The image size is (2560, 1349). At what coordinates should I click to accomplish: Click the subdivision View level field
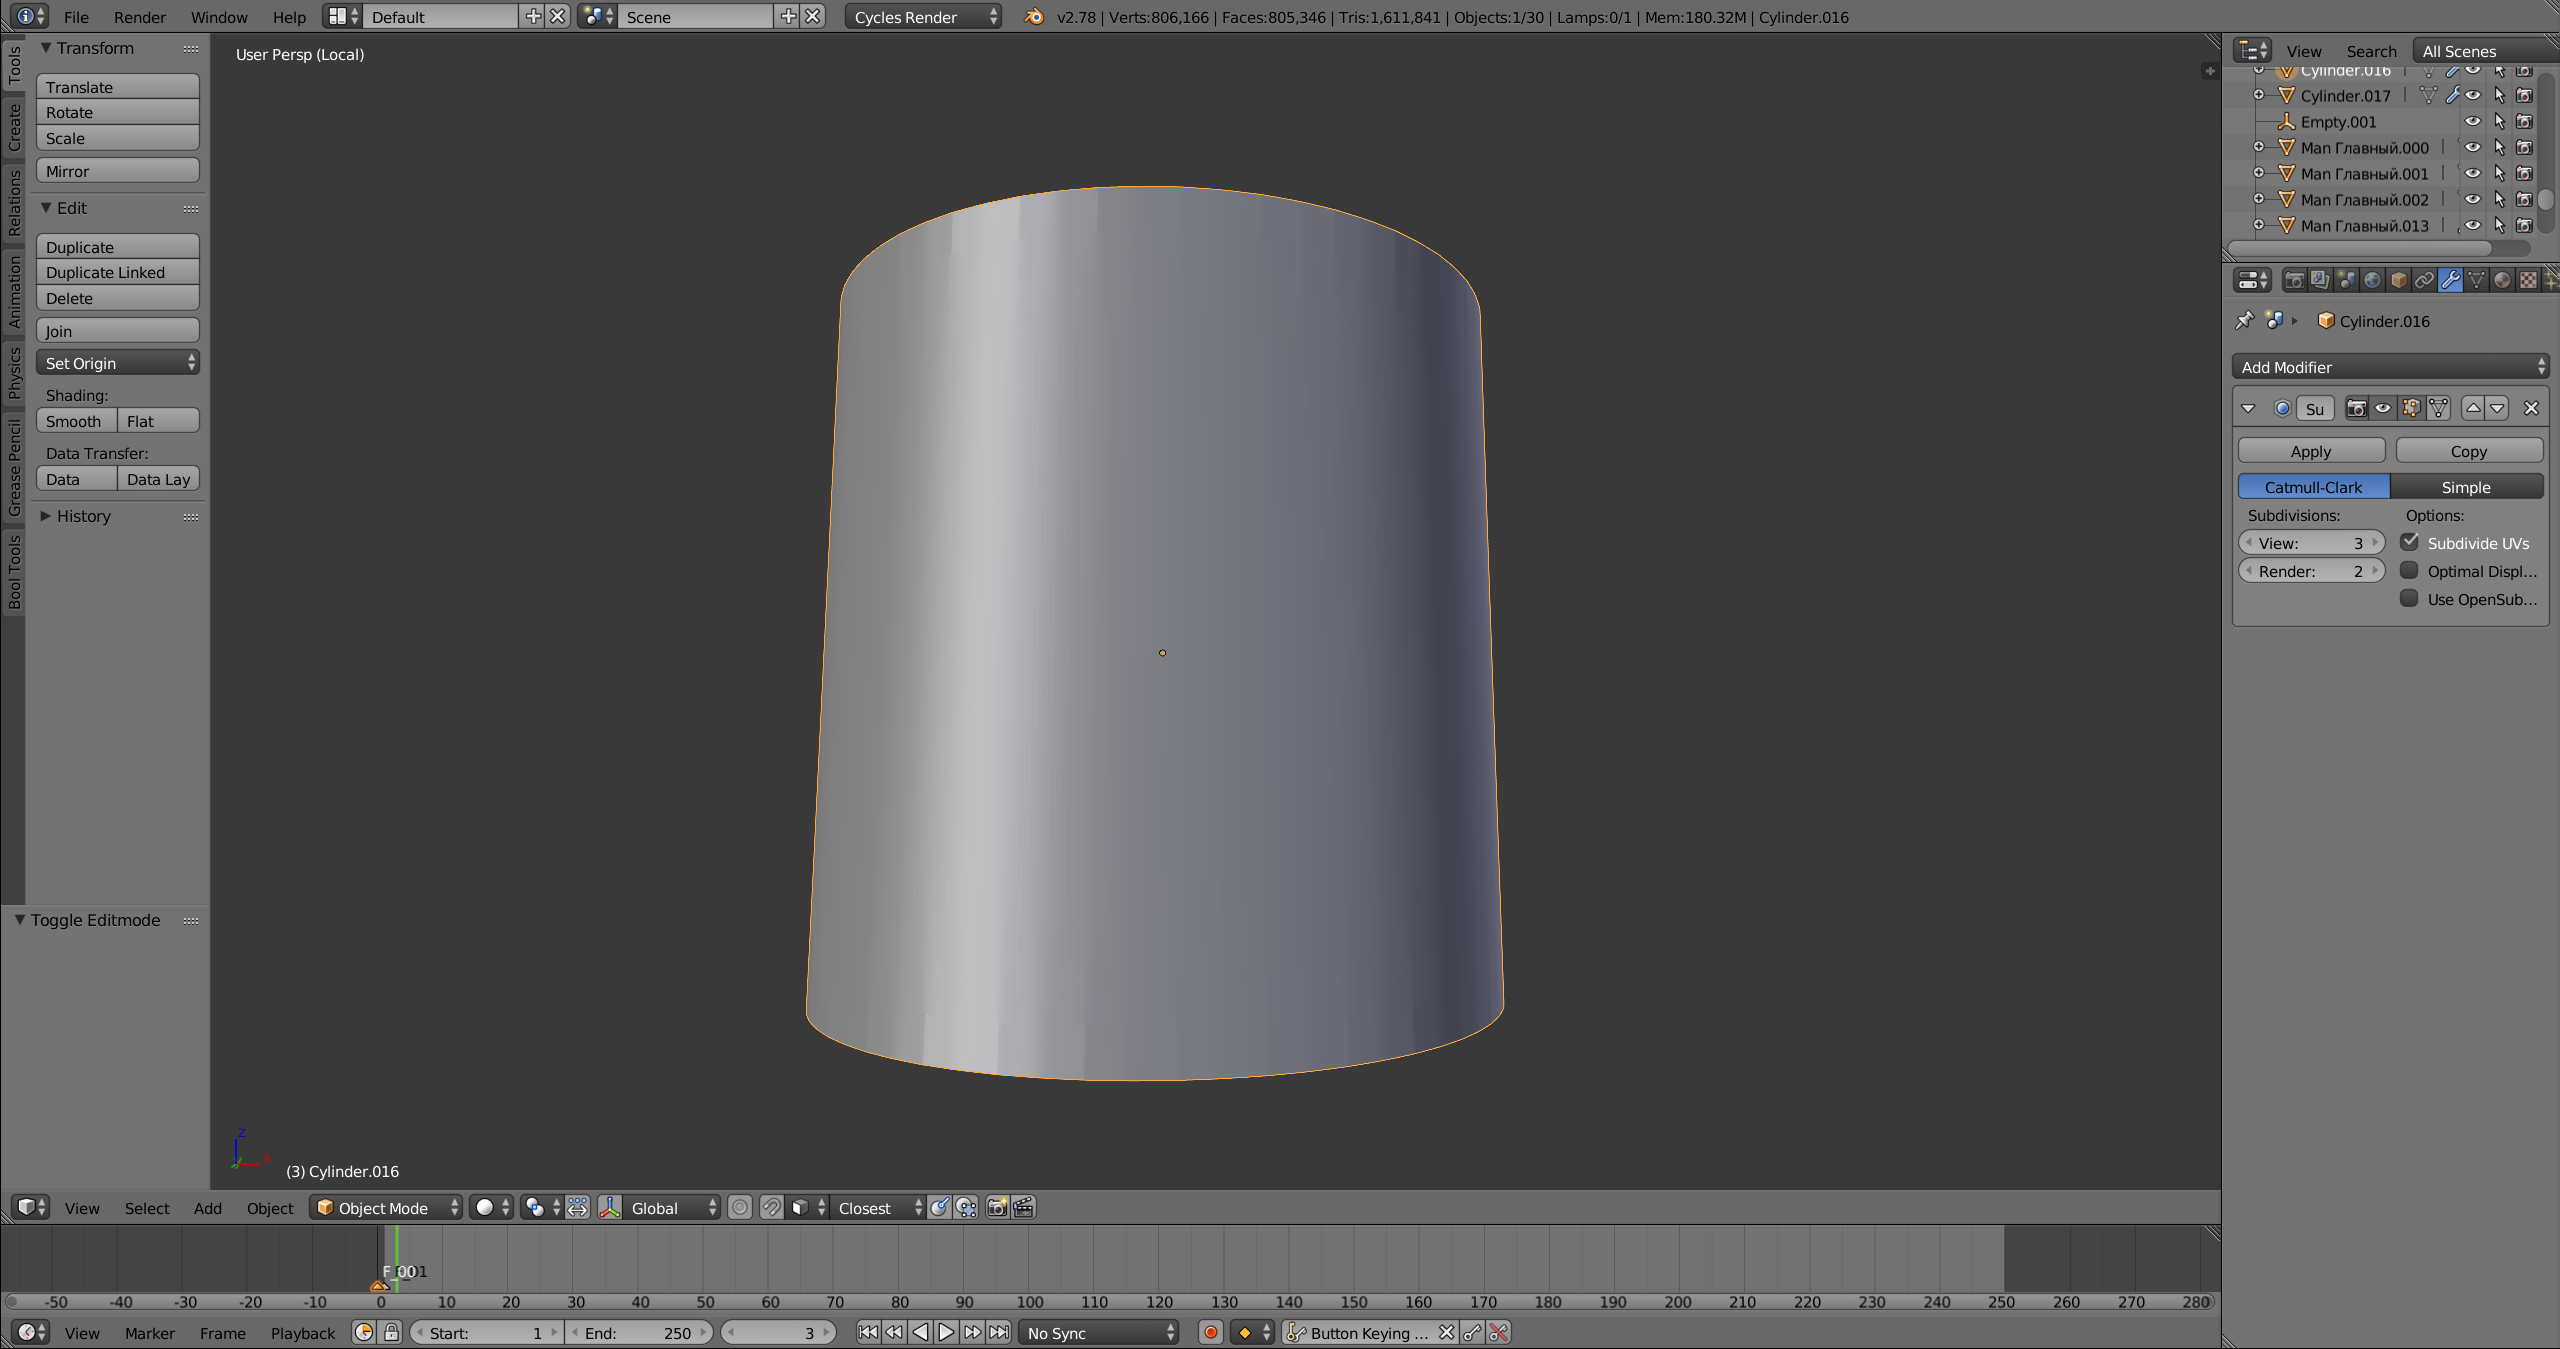pos(2311,543)
